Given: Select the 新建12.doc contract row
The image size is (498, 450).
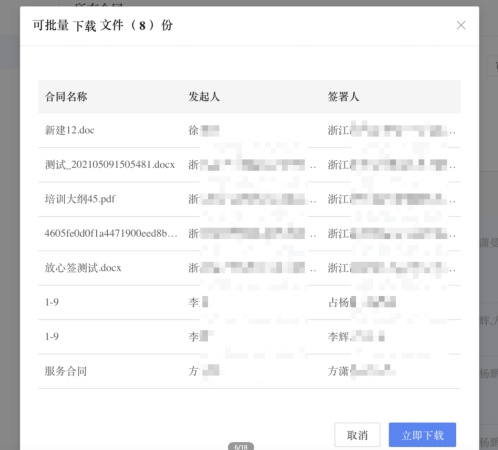Looking at the screenshot, I should (x=249, y=130).
